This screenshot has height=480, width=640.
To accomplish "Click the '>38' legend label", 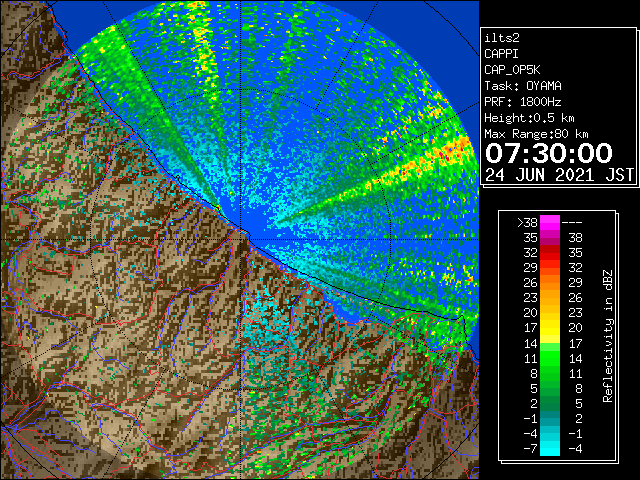I will [x=527, y=222].
